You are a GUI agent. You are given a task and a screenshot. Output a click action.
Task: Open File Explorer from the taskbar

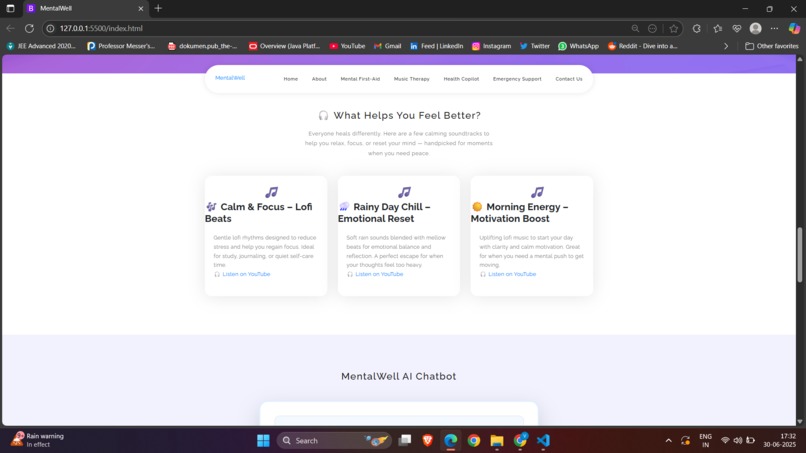pyautogui.click(x=497, y=440)
